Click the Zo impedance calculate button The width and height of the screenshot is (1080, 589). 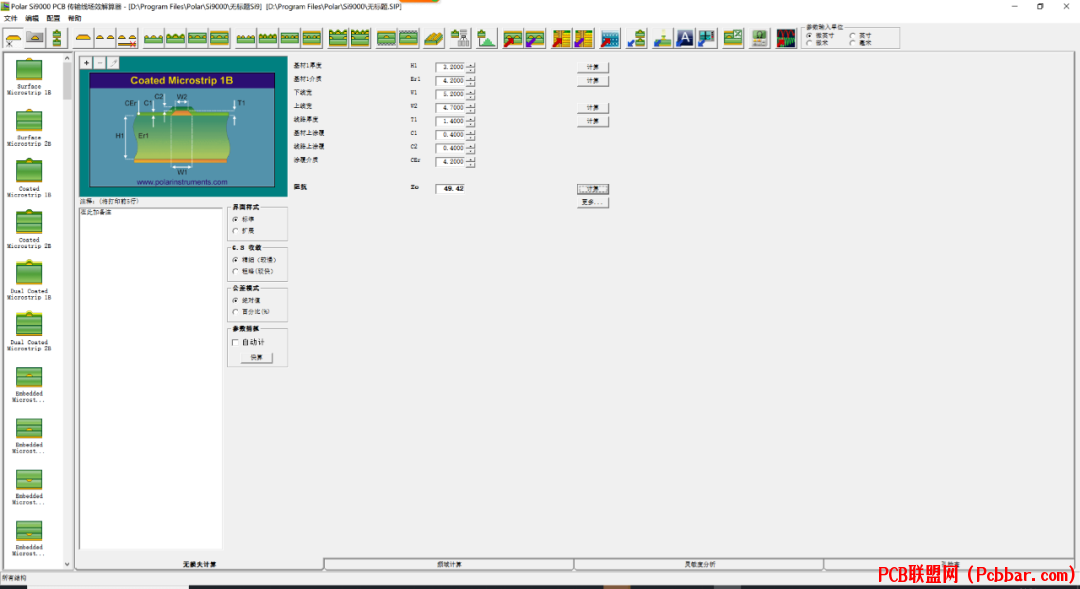pos(592,189)
